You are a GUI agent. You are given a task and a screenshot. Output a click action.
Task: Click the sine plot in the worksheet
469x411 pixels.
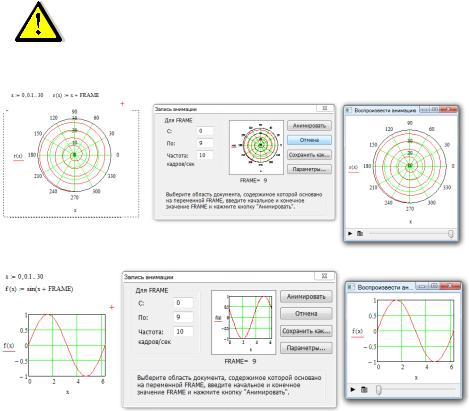coord(67,345)
